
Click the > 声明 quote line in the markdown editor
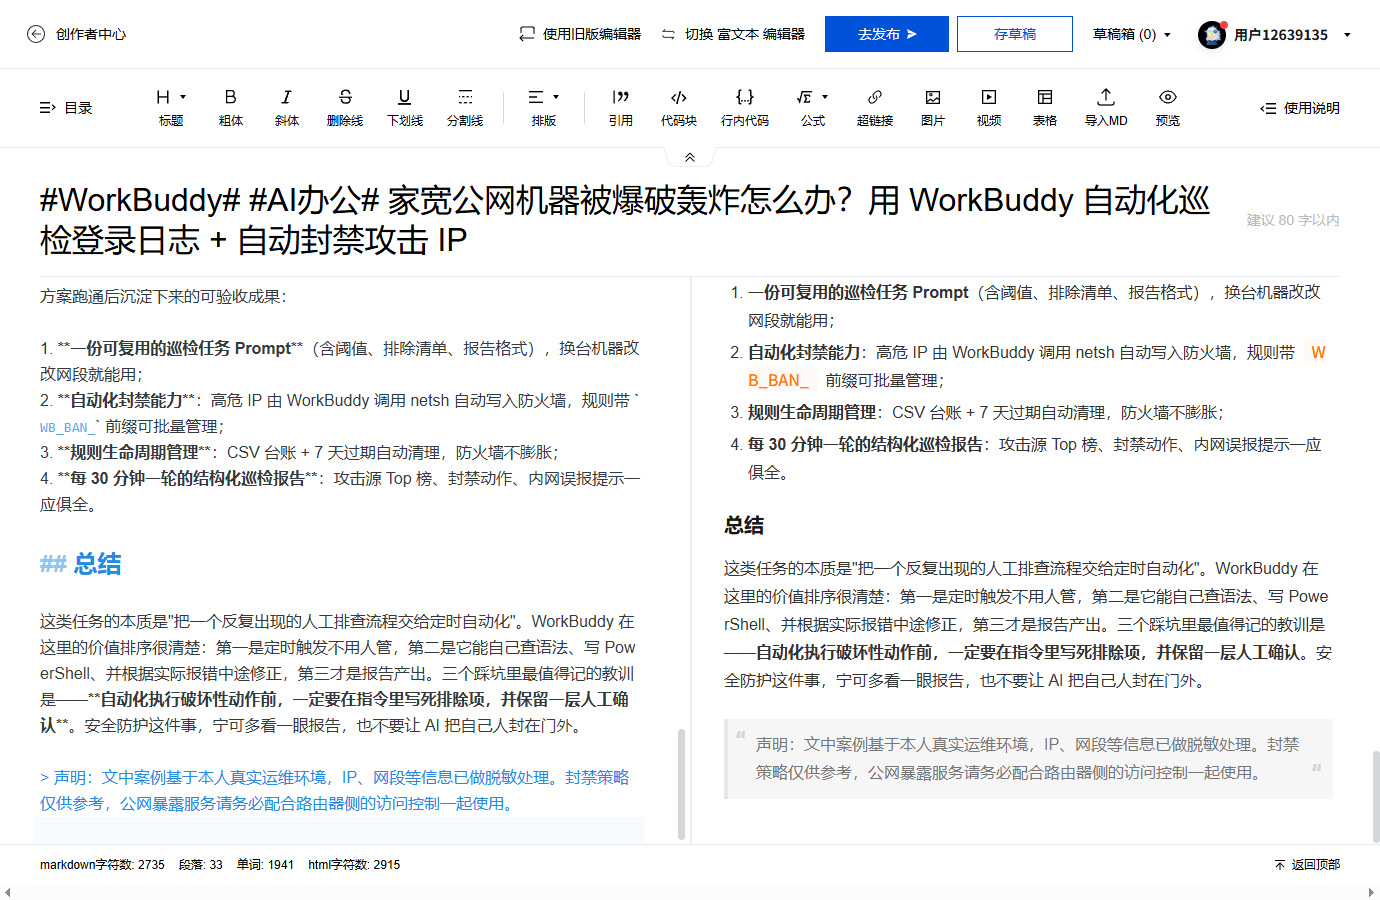(335, 790)
